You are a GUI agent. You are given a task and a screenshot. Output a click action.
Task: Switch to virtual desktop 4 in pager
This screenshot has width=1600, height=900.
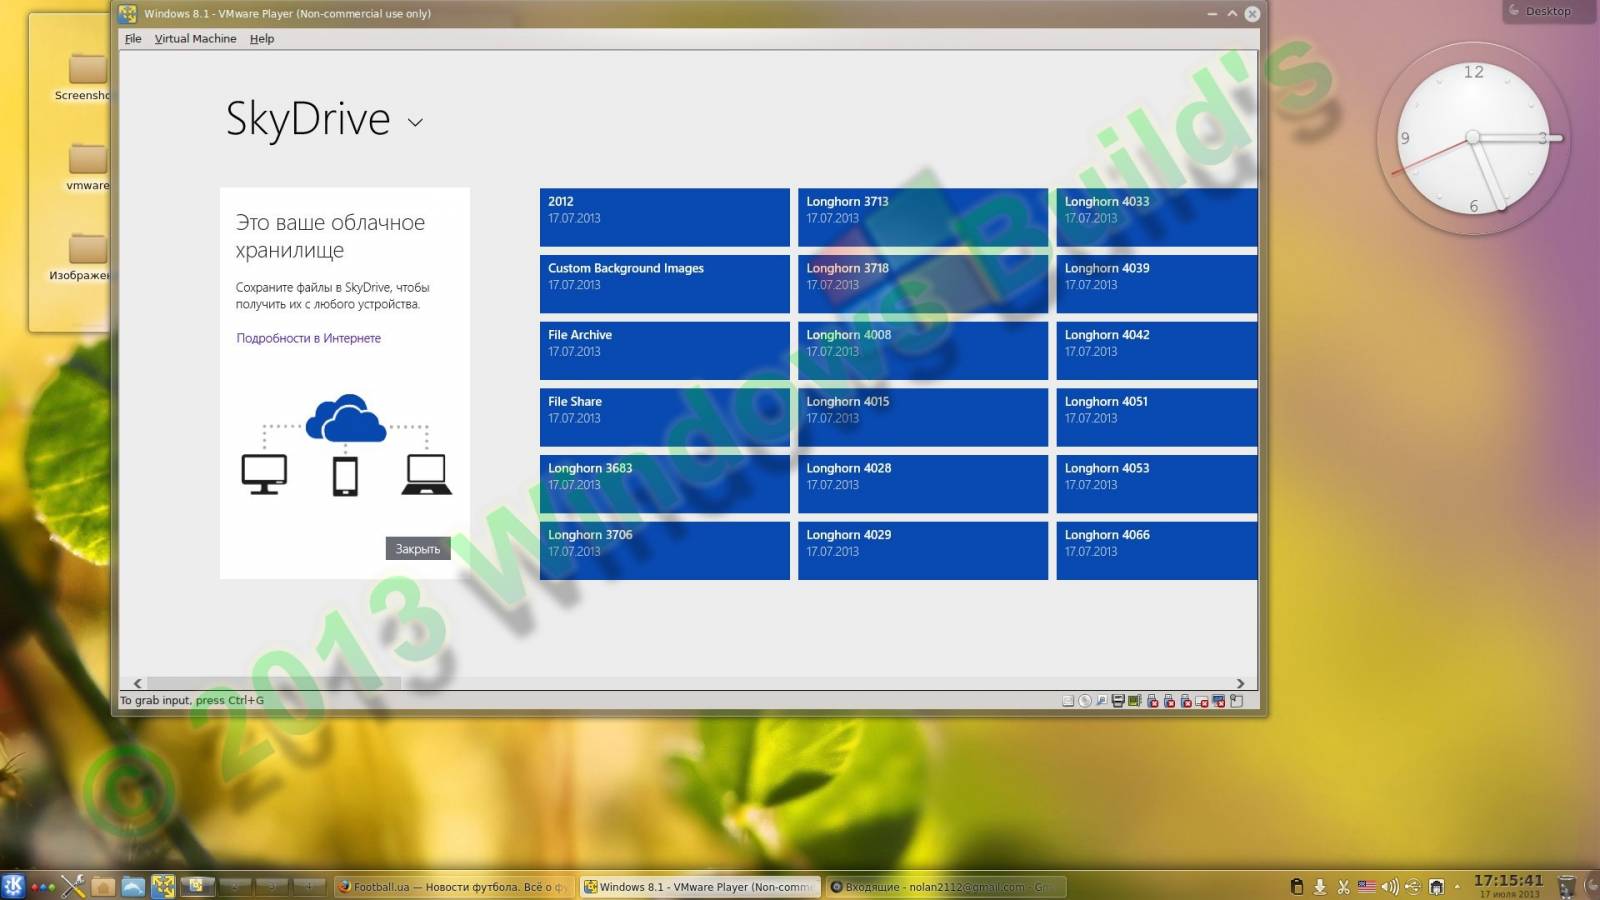click(309, 886)
